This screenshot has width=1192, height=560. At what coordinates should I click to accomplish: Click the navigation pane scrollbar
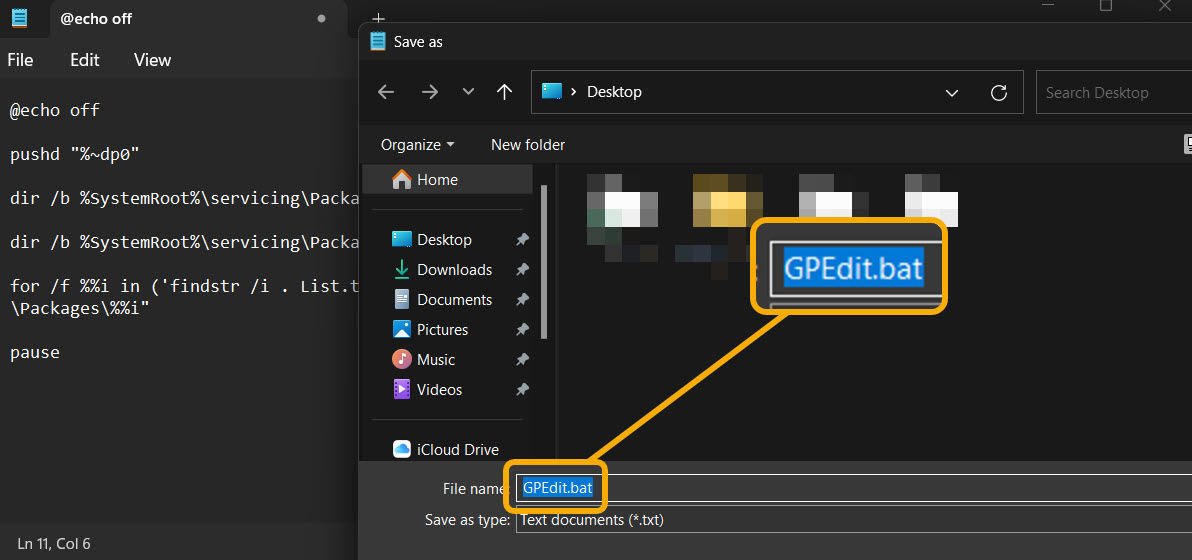tap(544, 262)
